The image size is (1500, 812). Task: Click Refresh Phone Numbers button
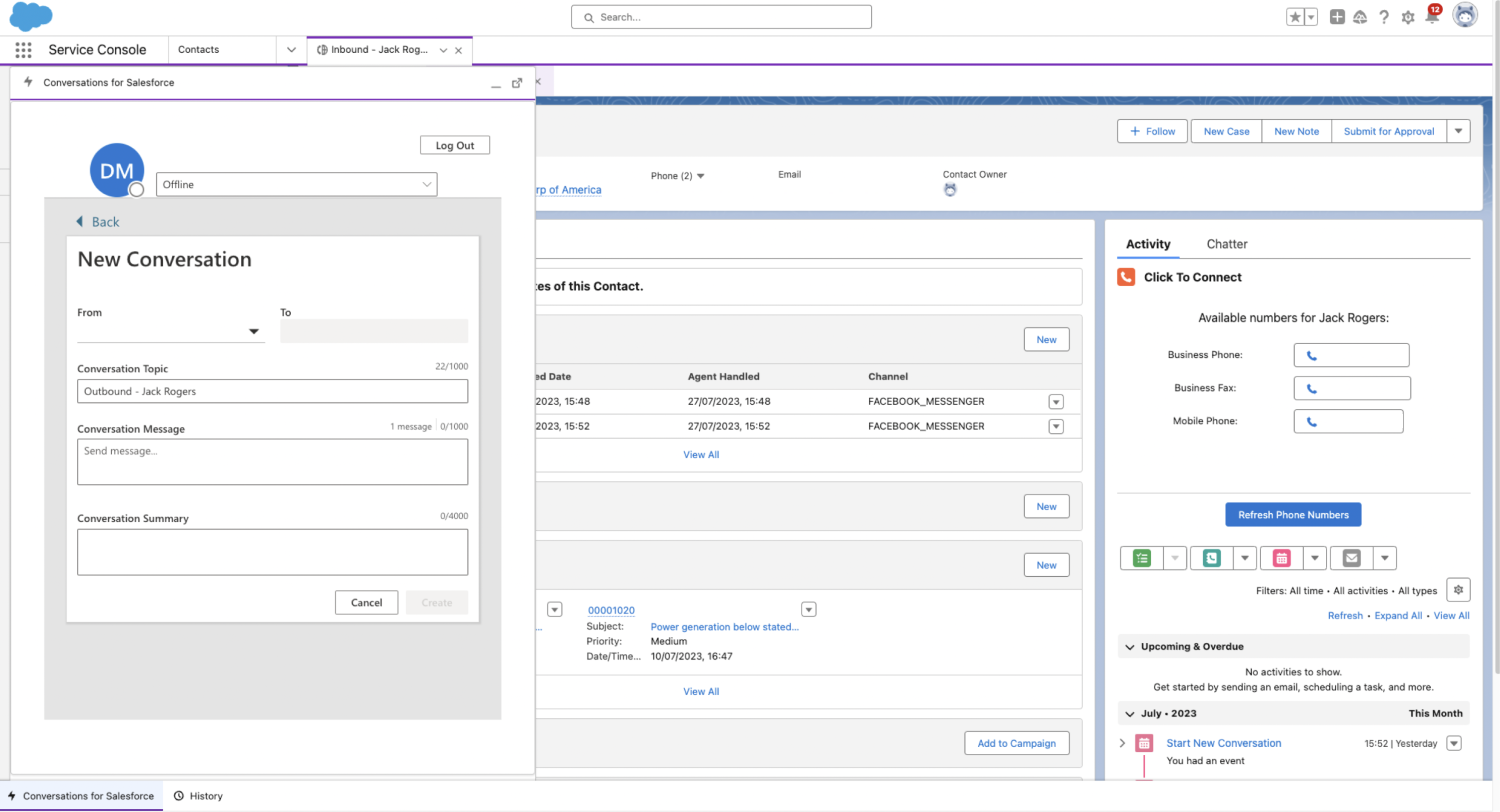click(1293, 515)
